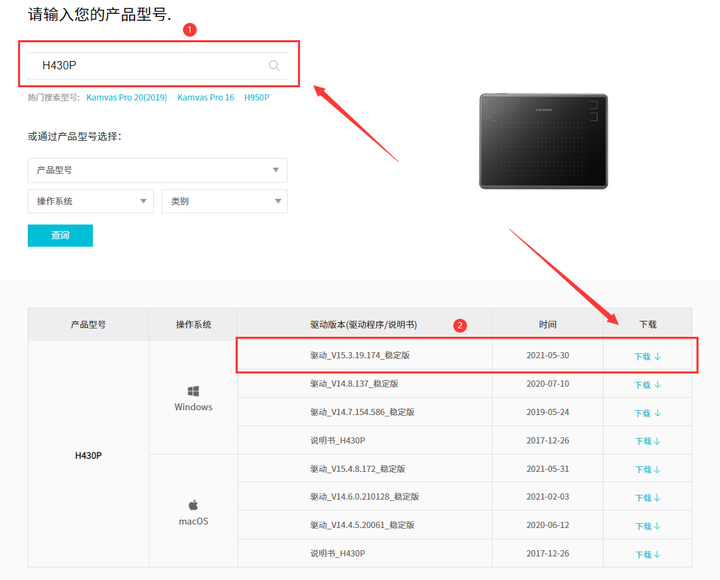
Task: Download macOS driver V15.4.8.172
Action: pyautogui.click(x=647, y=469)
